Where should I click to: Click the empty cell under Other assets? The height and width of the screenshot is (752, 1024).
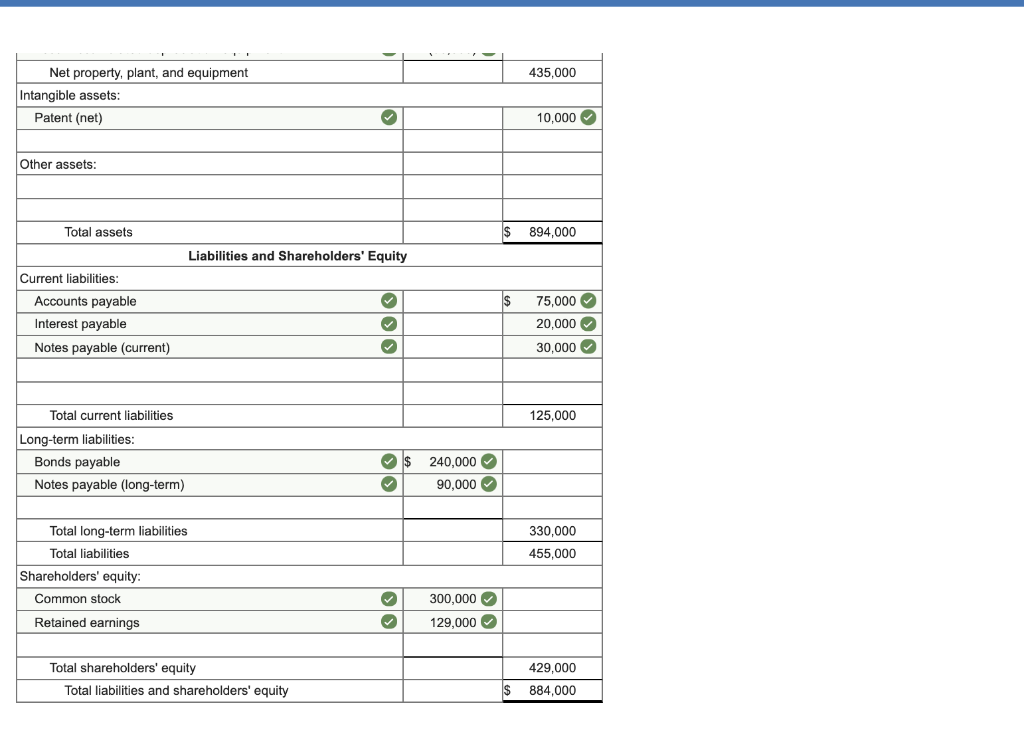pyautogui.click(x=200, y=186)
